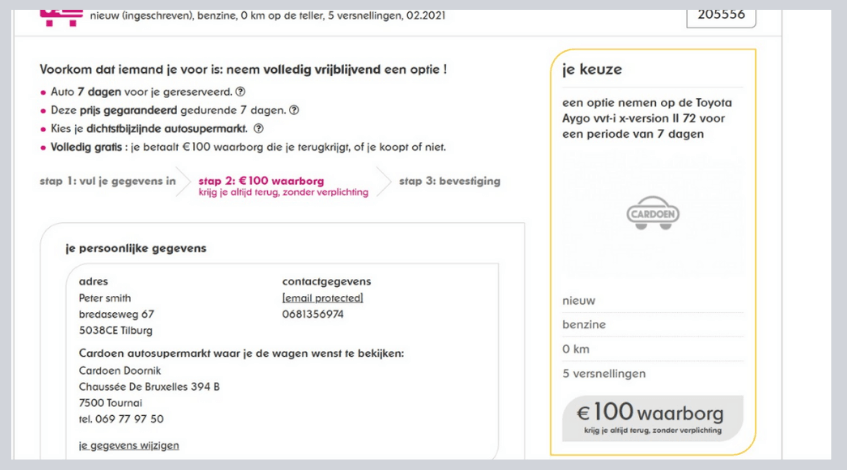847x470 pixels.
Task: Click the 'Volledig gratis' bullet line
Action: 243,147
